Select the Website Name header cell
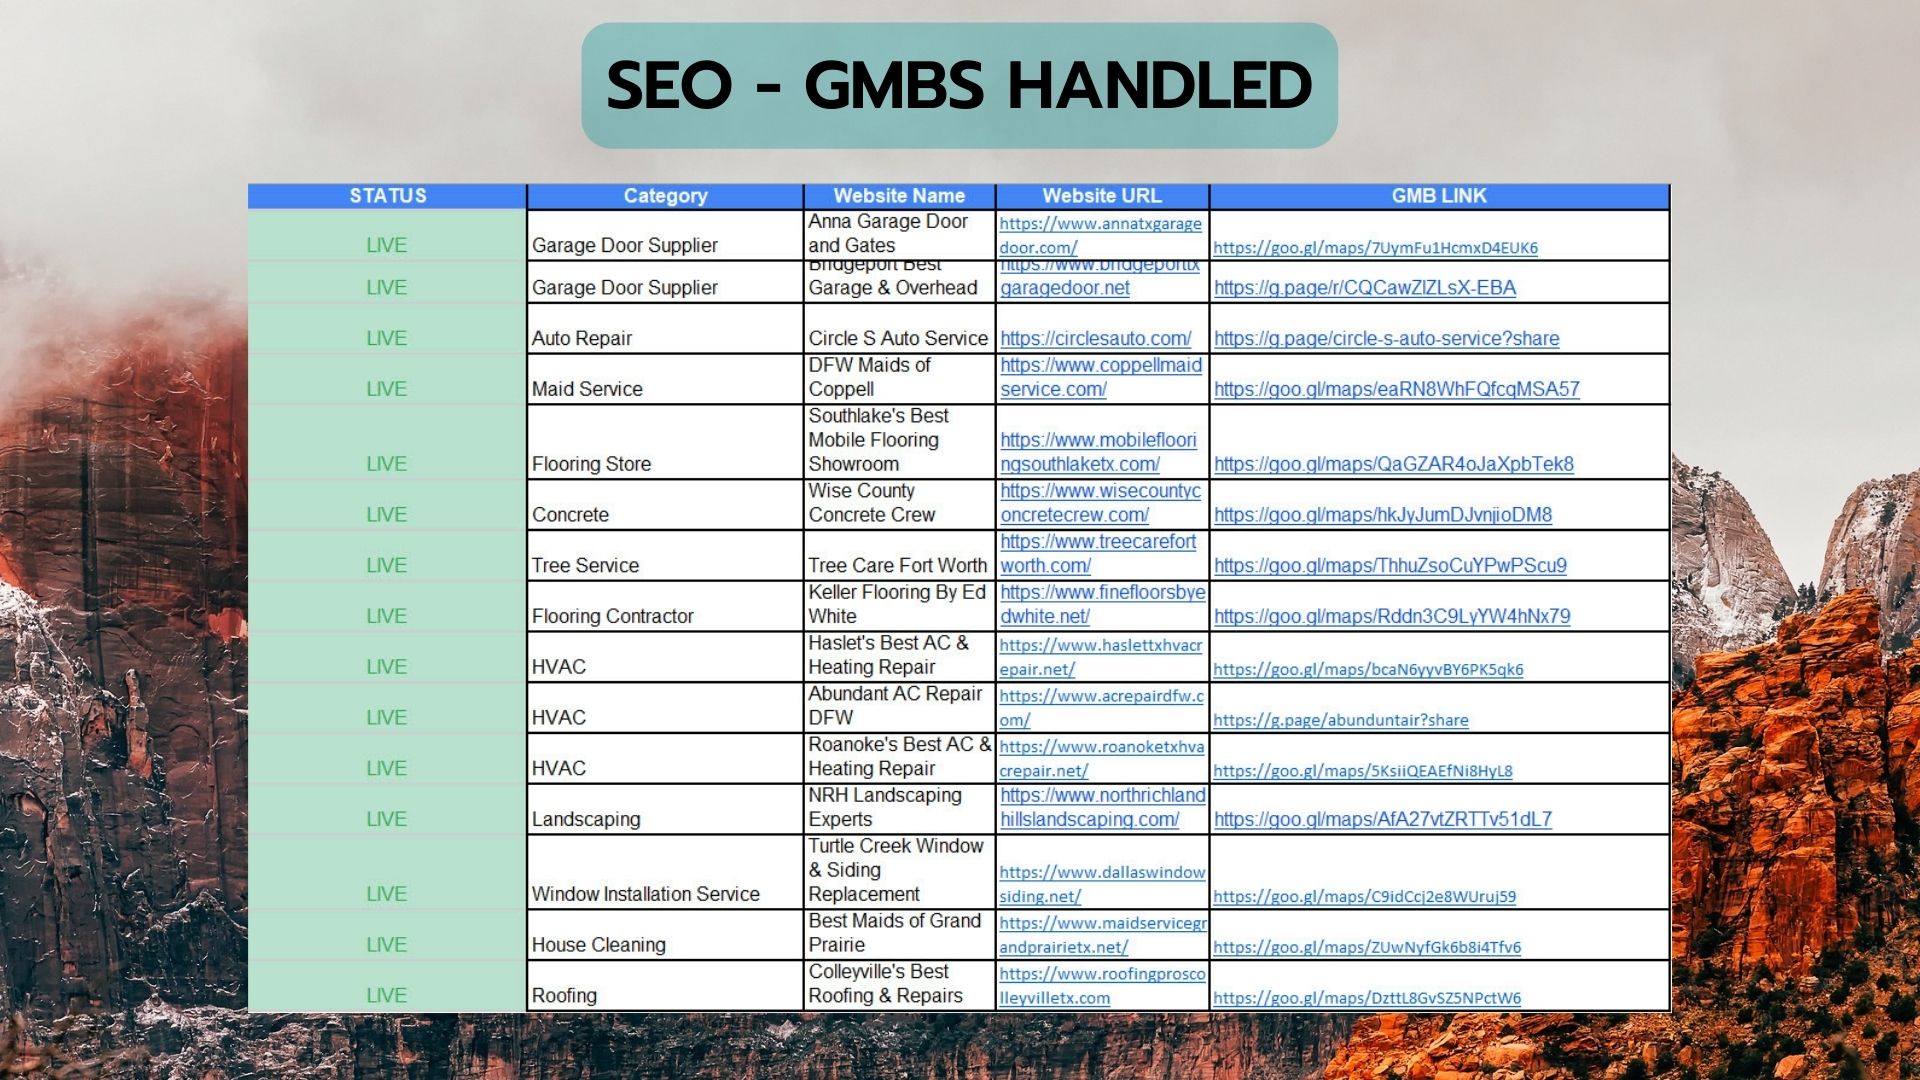The height and width of the screenshot is (1080, 1920). click(x=899, y=196)
